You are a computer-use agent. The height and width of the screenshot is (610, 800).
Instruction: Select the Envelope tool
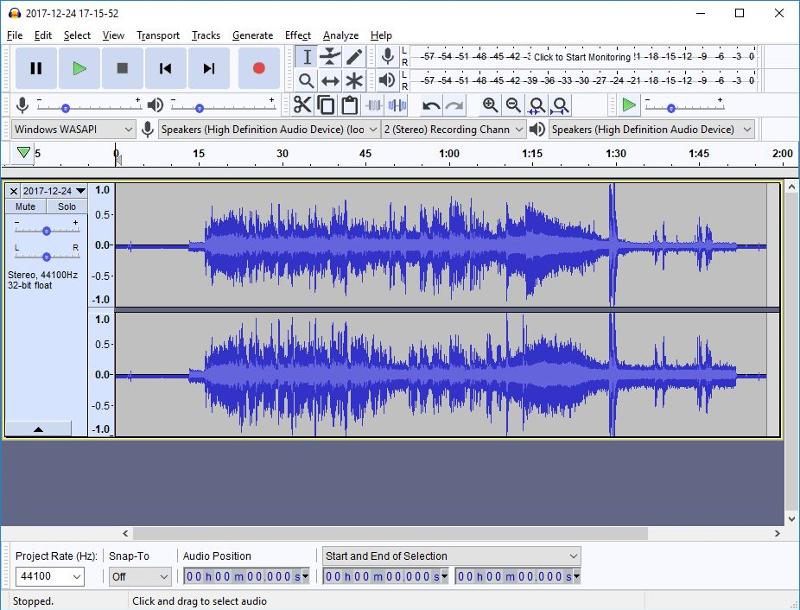pyautogui.click(x=330, y=57)
